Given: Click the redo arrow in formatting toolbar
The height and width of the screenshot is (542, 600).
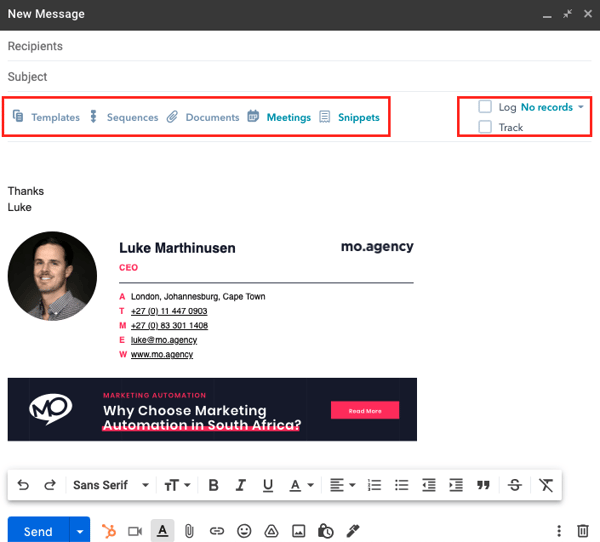Looking at the screenshot, I should point(50,485).
